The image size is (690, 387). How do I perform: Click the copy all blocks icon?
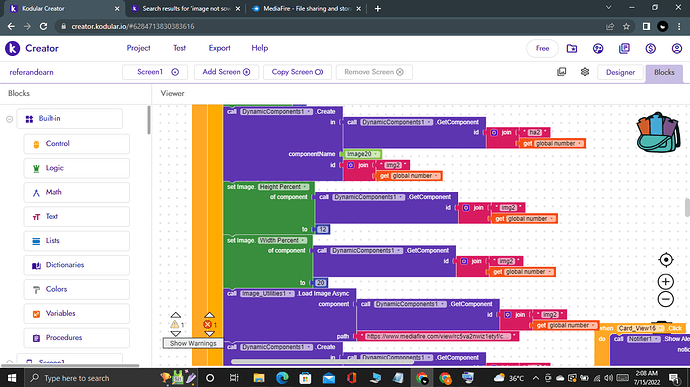[562, 72]
